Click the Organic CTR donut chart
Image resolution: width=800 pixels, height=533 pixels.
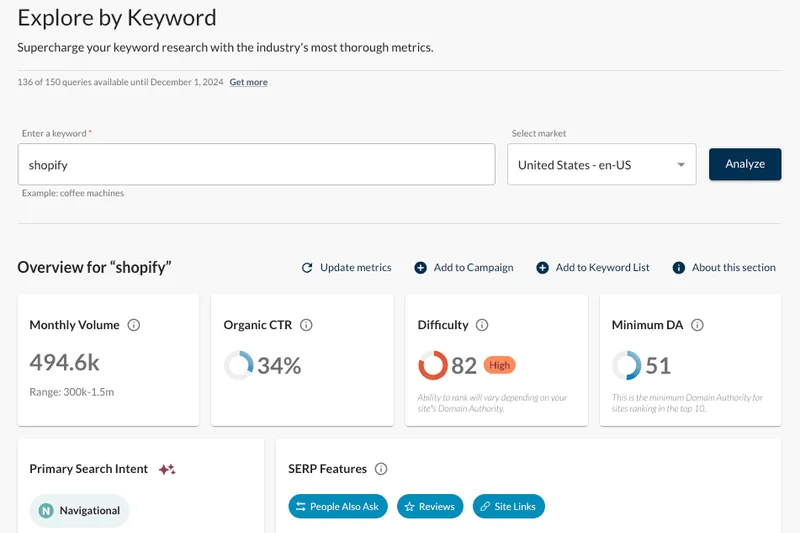(239, 365)
